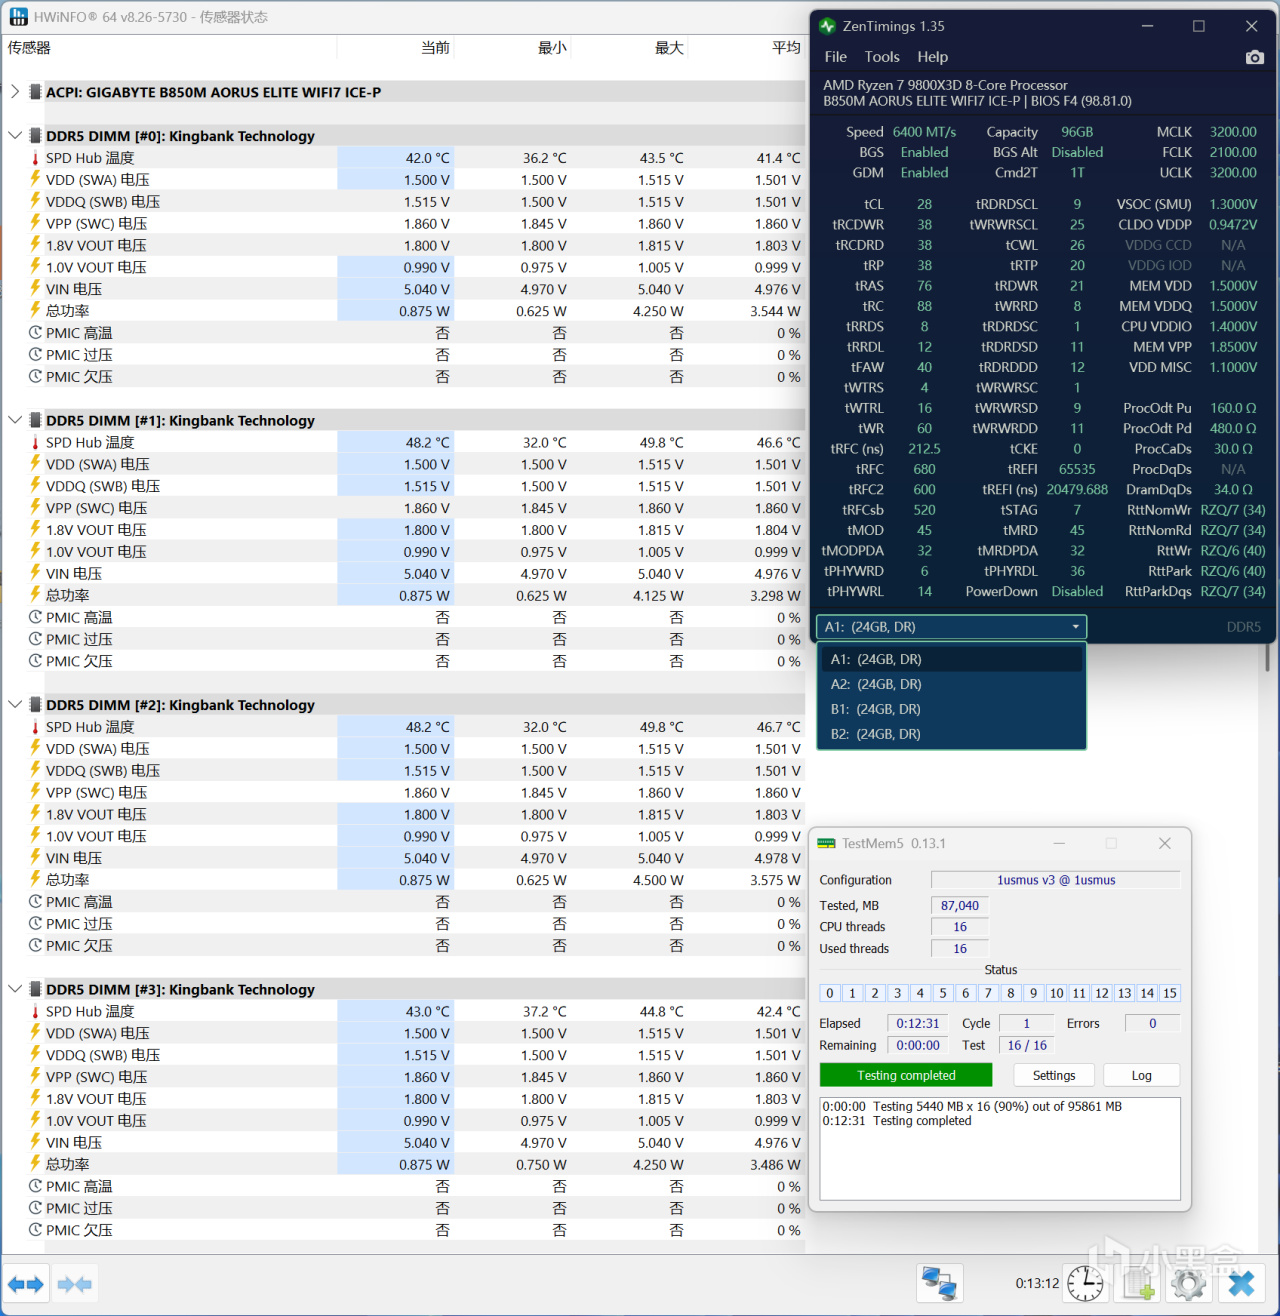1280x1316 pixels.
Task: Click the TestMem5 app icon in its title bar
Action: 826,844
